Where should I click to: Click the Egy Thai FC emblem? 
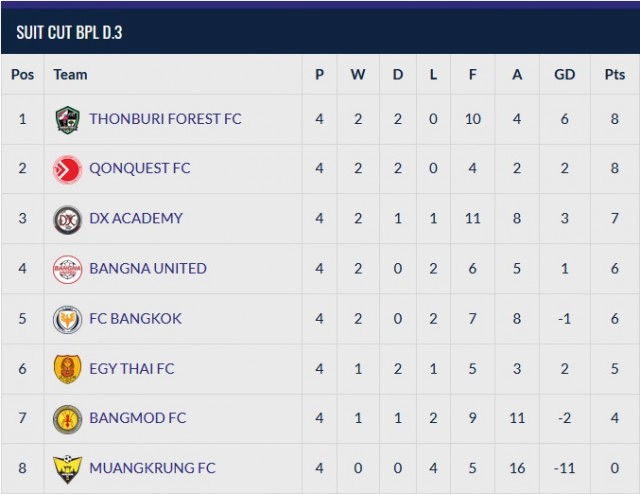pos(68,369)
